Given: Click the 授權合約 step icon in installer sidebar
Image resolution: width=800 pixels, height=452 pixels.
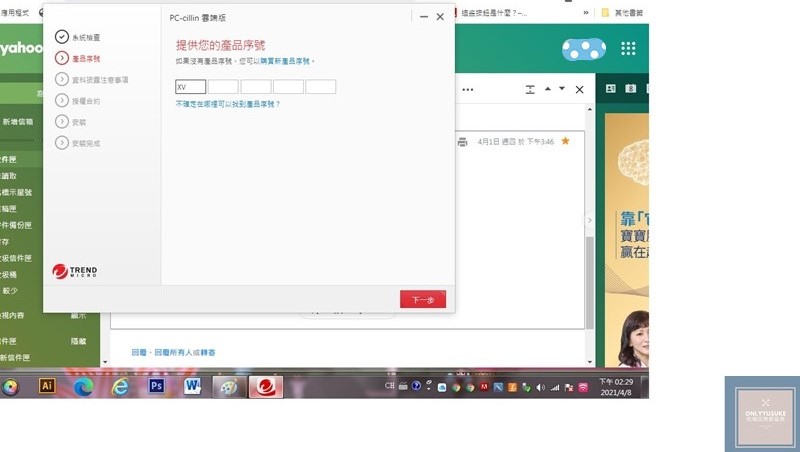Looking at the screenshot, I should [x=62, y=101].
